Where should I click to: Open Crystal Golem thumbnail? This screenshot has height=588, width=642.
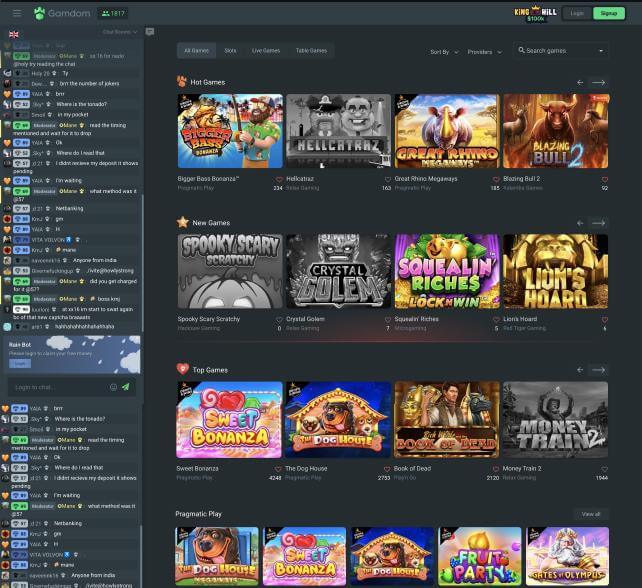click(339, 271)
